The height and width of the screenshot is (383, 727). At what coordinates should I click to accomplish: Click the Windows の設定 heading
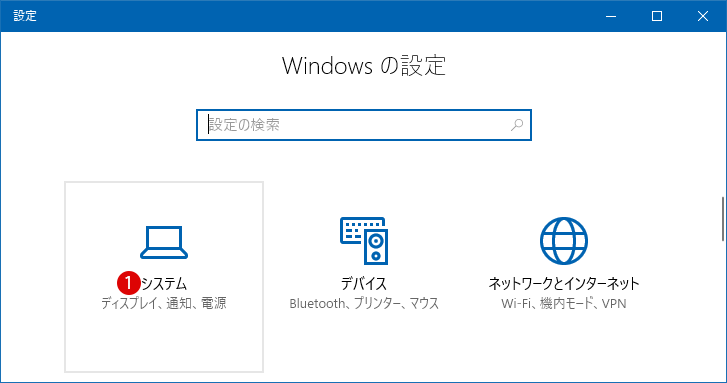(364, 65)
